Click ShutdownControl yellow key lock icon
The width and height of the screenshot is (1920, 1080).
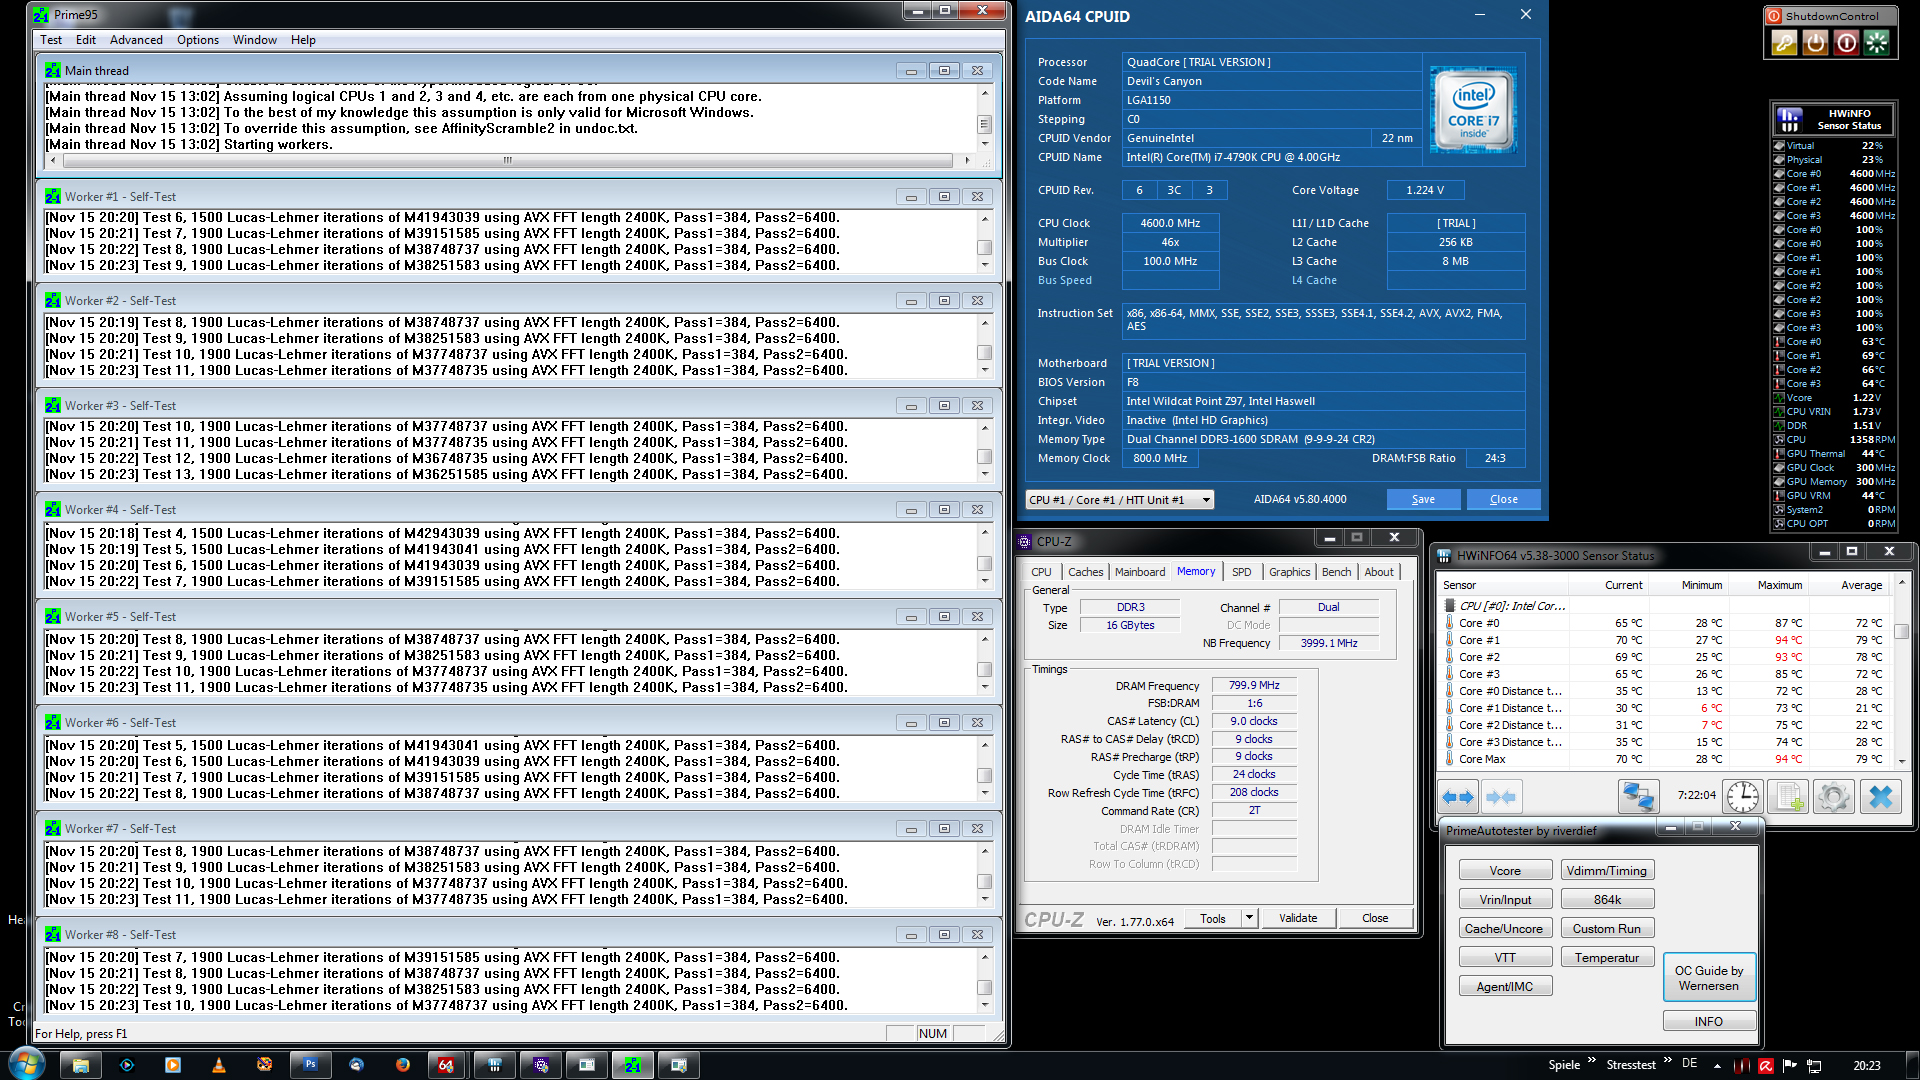1784,43
